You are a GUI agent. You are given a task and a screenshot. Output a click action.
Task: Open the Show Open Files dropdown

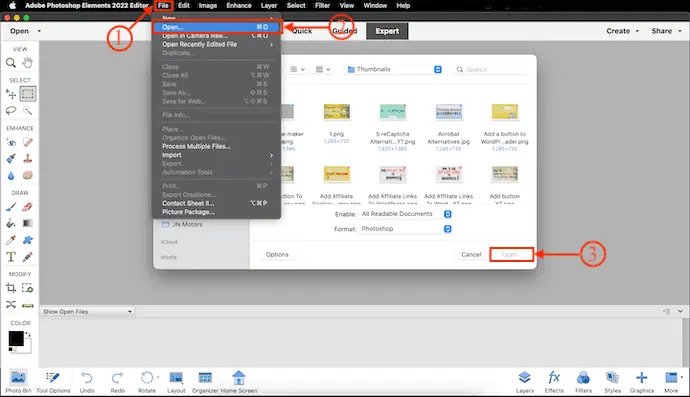[x=87, y=312]
